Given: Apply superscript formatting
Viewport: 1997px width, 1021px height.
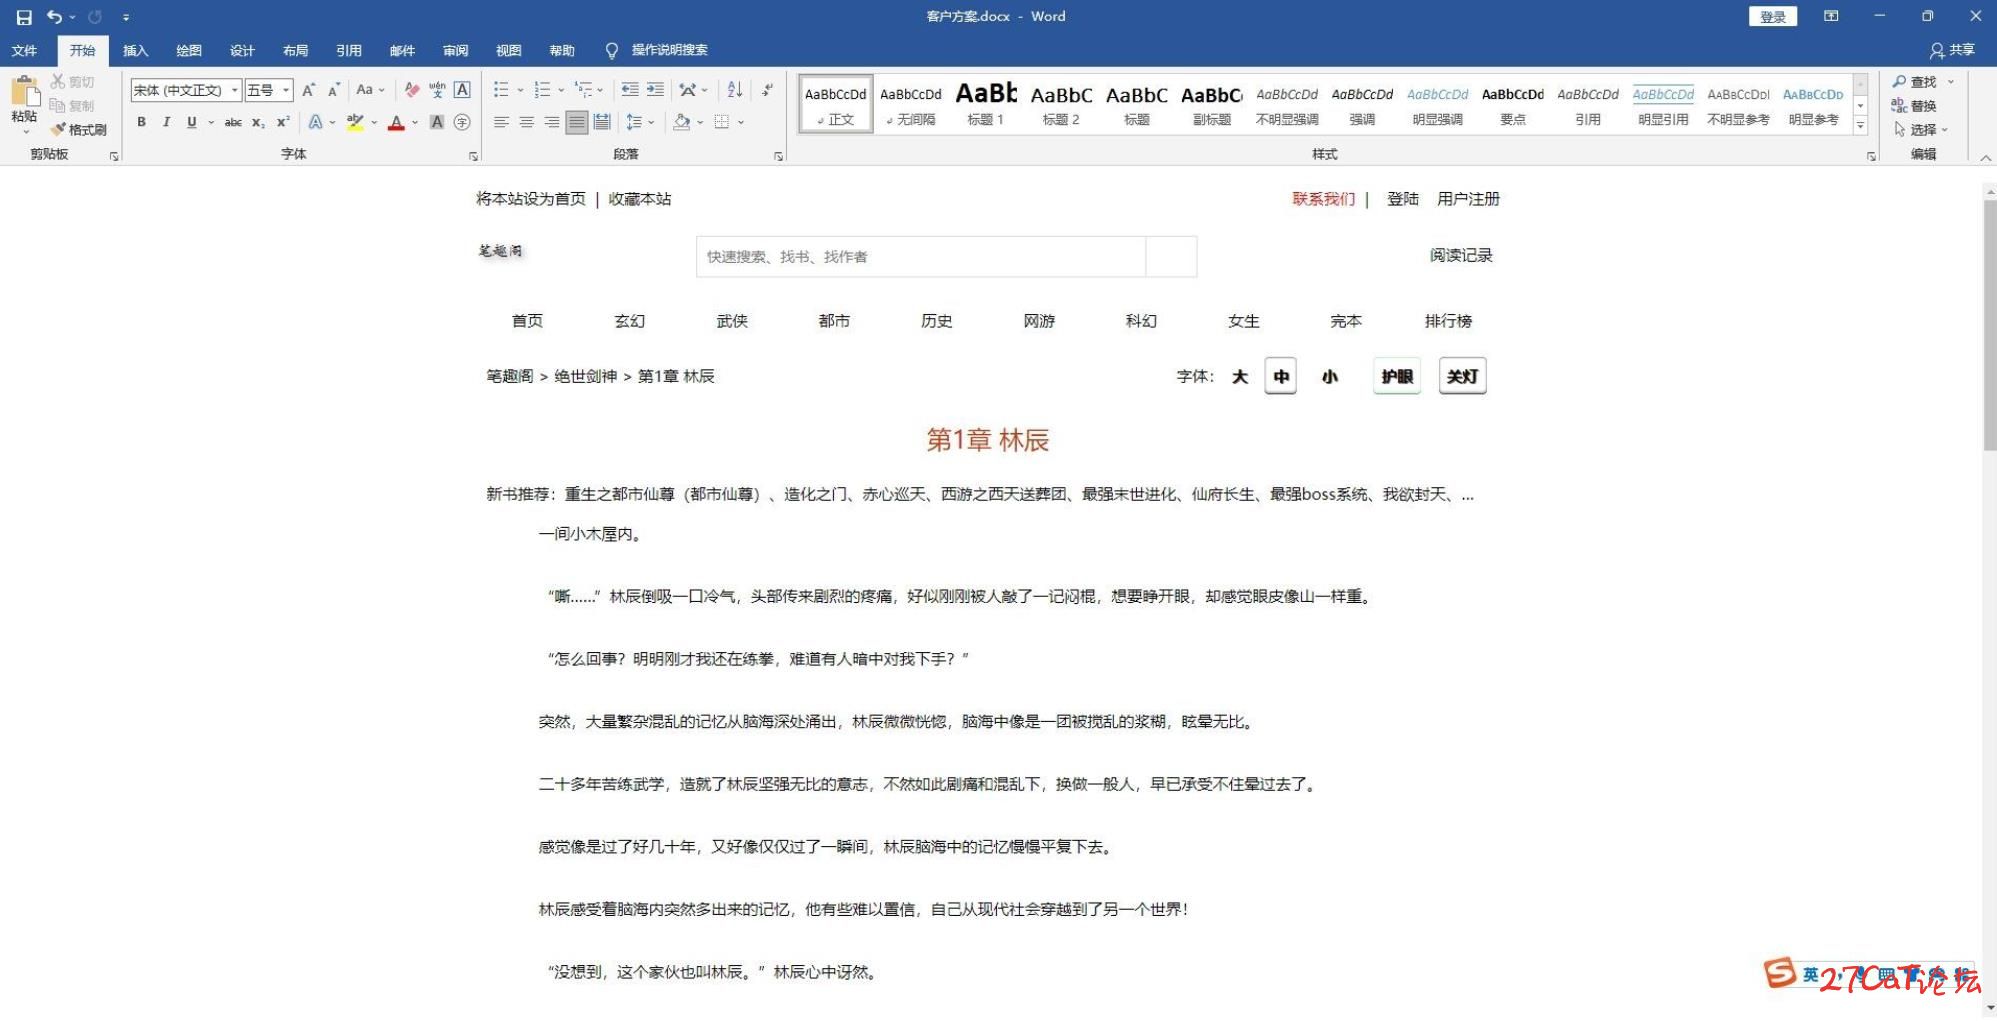Looking at the screenshot, I should pos(283,122).
